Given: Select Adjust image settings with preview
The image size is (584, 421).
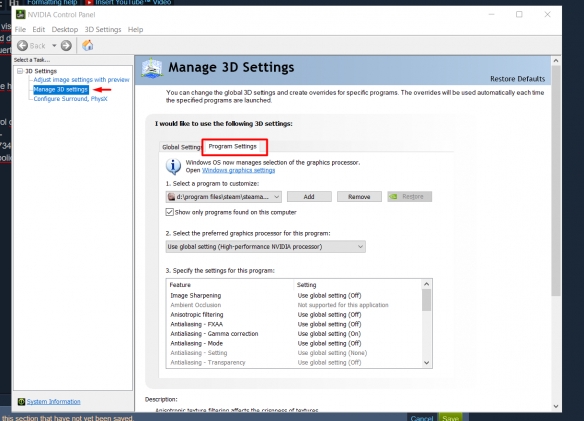Looking at the screenshot, I should point(81,80).
